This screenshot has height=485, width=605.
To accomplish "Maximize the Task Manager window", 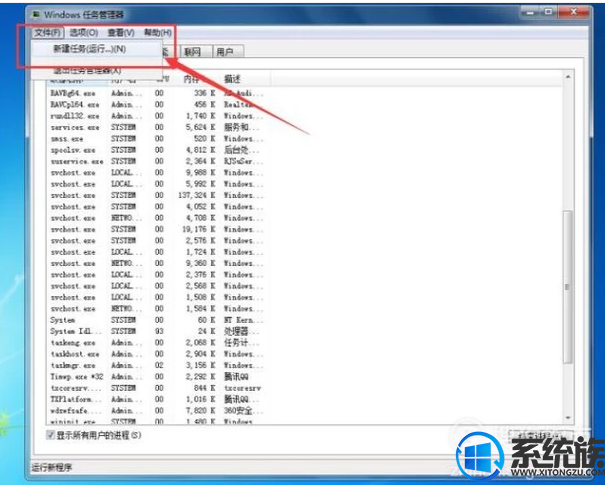I will (x=548, y=13).
